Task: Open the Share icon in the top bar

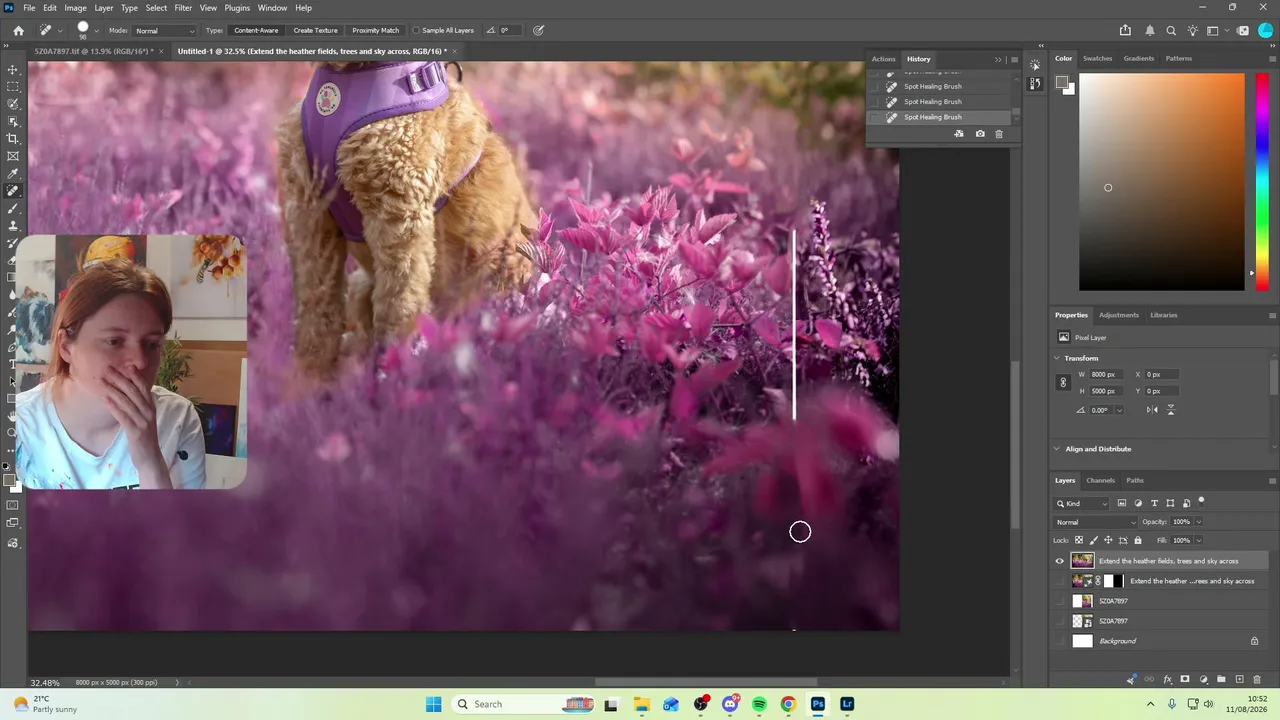Action: [x=1126, y=30]
